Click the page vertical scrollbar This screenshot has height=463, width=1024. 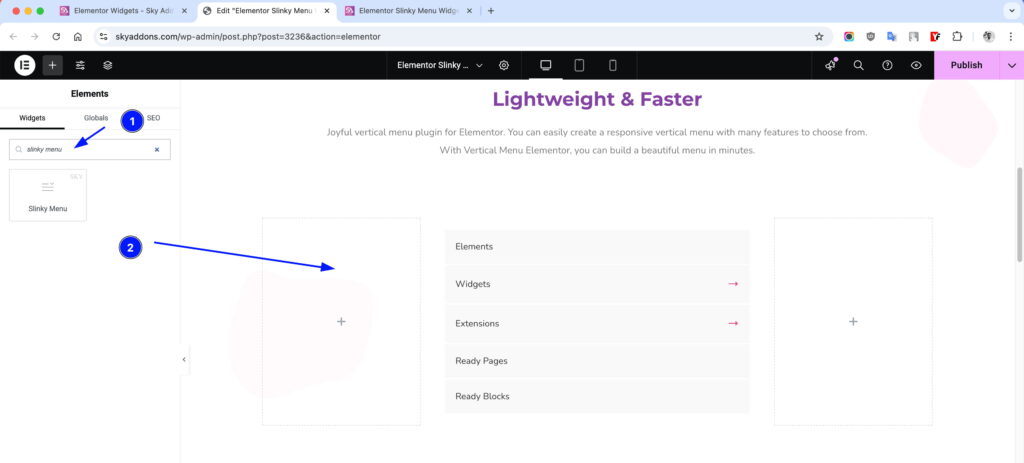1019,216
